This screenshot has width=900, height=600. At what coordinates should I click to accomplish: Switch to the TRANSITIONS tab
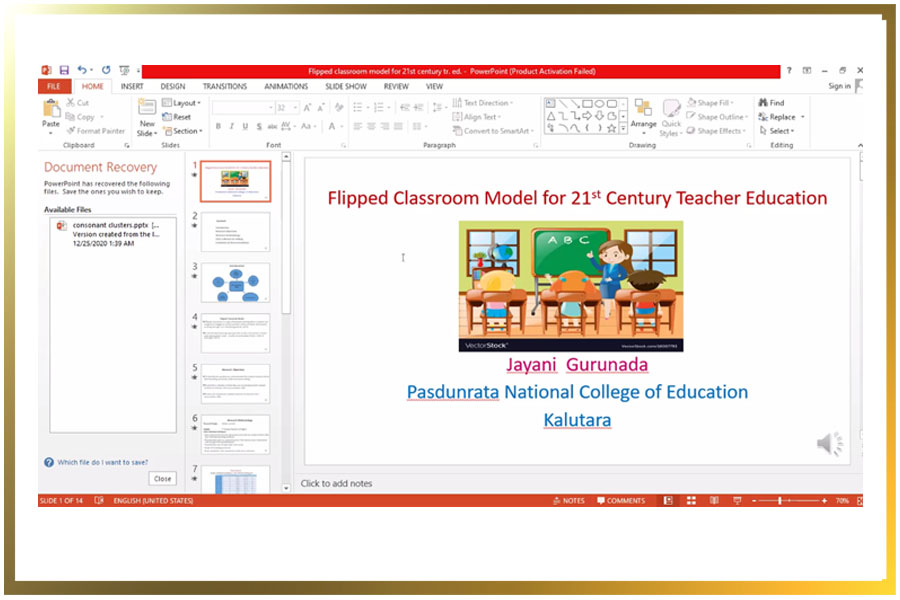tap(224, 86)
